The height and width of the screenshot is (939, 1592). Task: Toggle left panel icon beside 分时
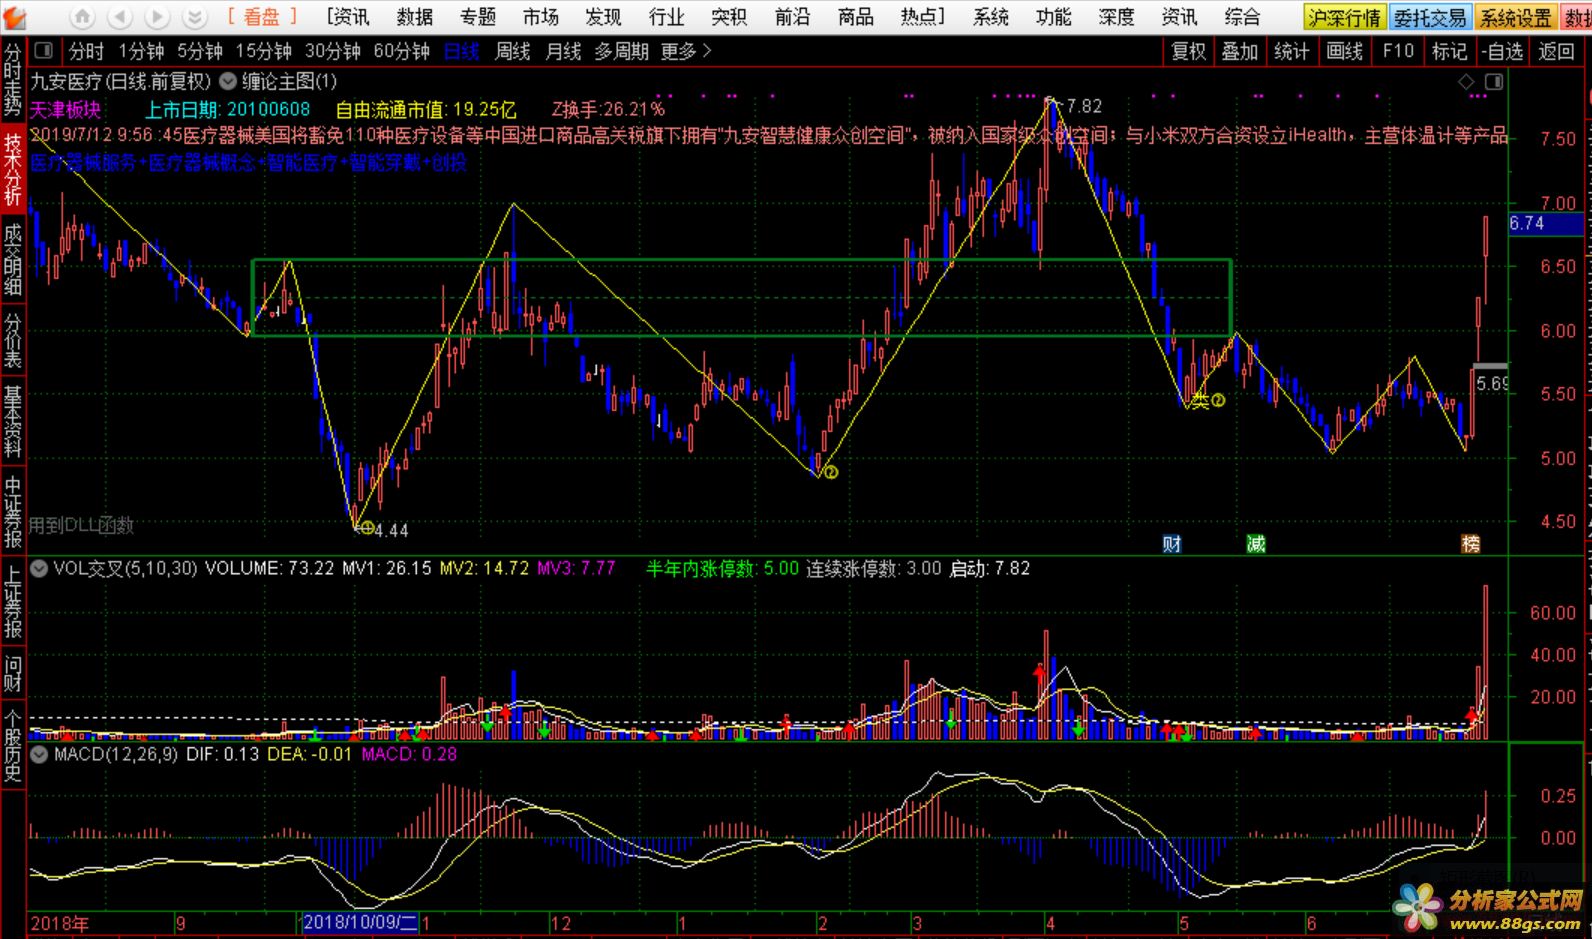(x=43, y=51)
